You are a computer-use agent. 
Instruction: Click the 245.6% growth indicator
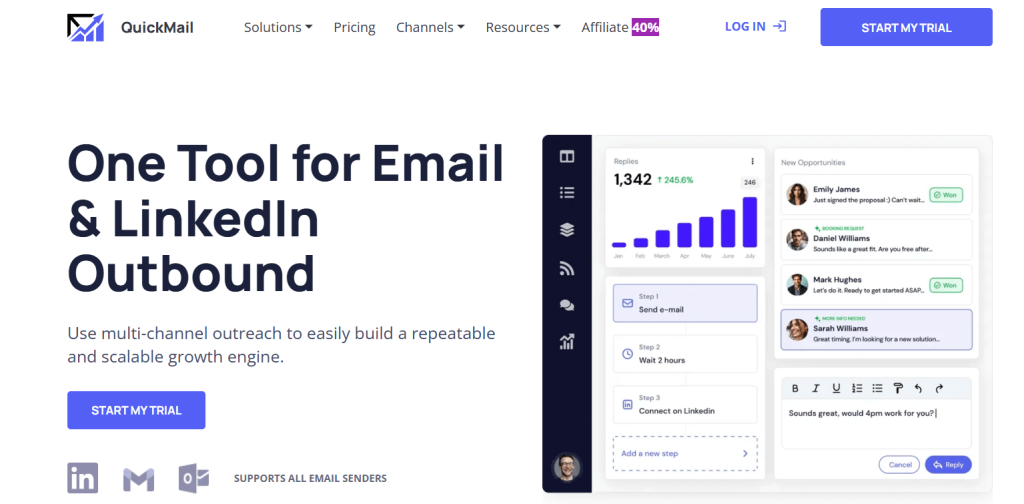pyautogui.click(x=675, y=180)
